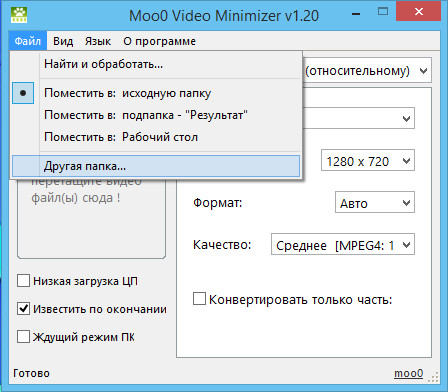
Task: Click the window resize grip
Action: (433, 376)
